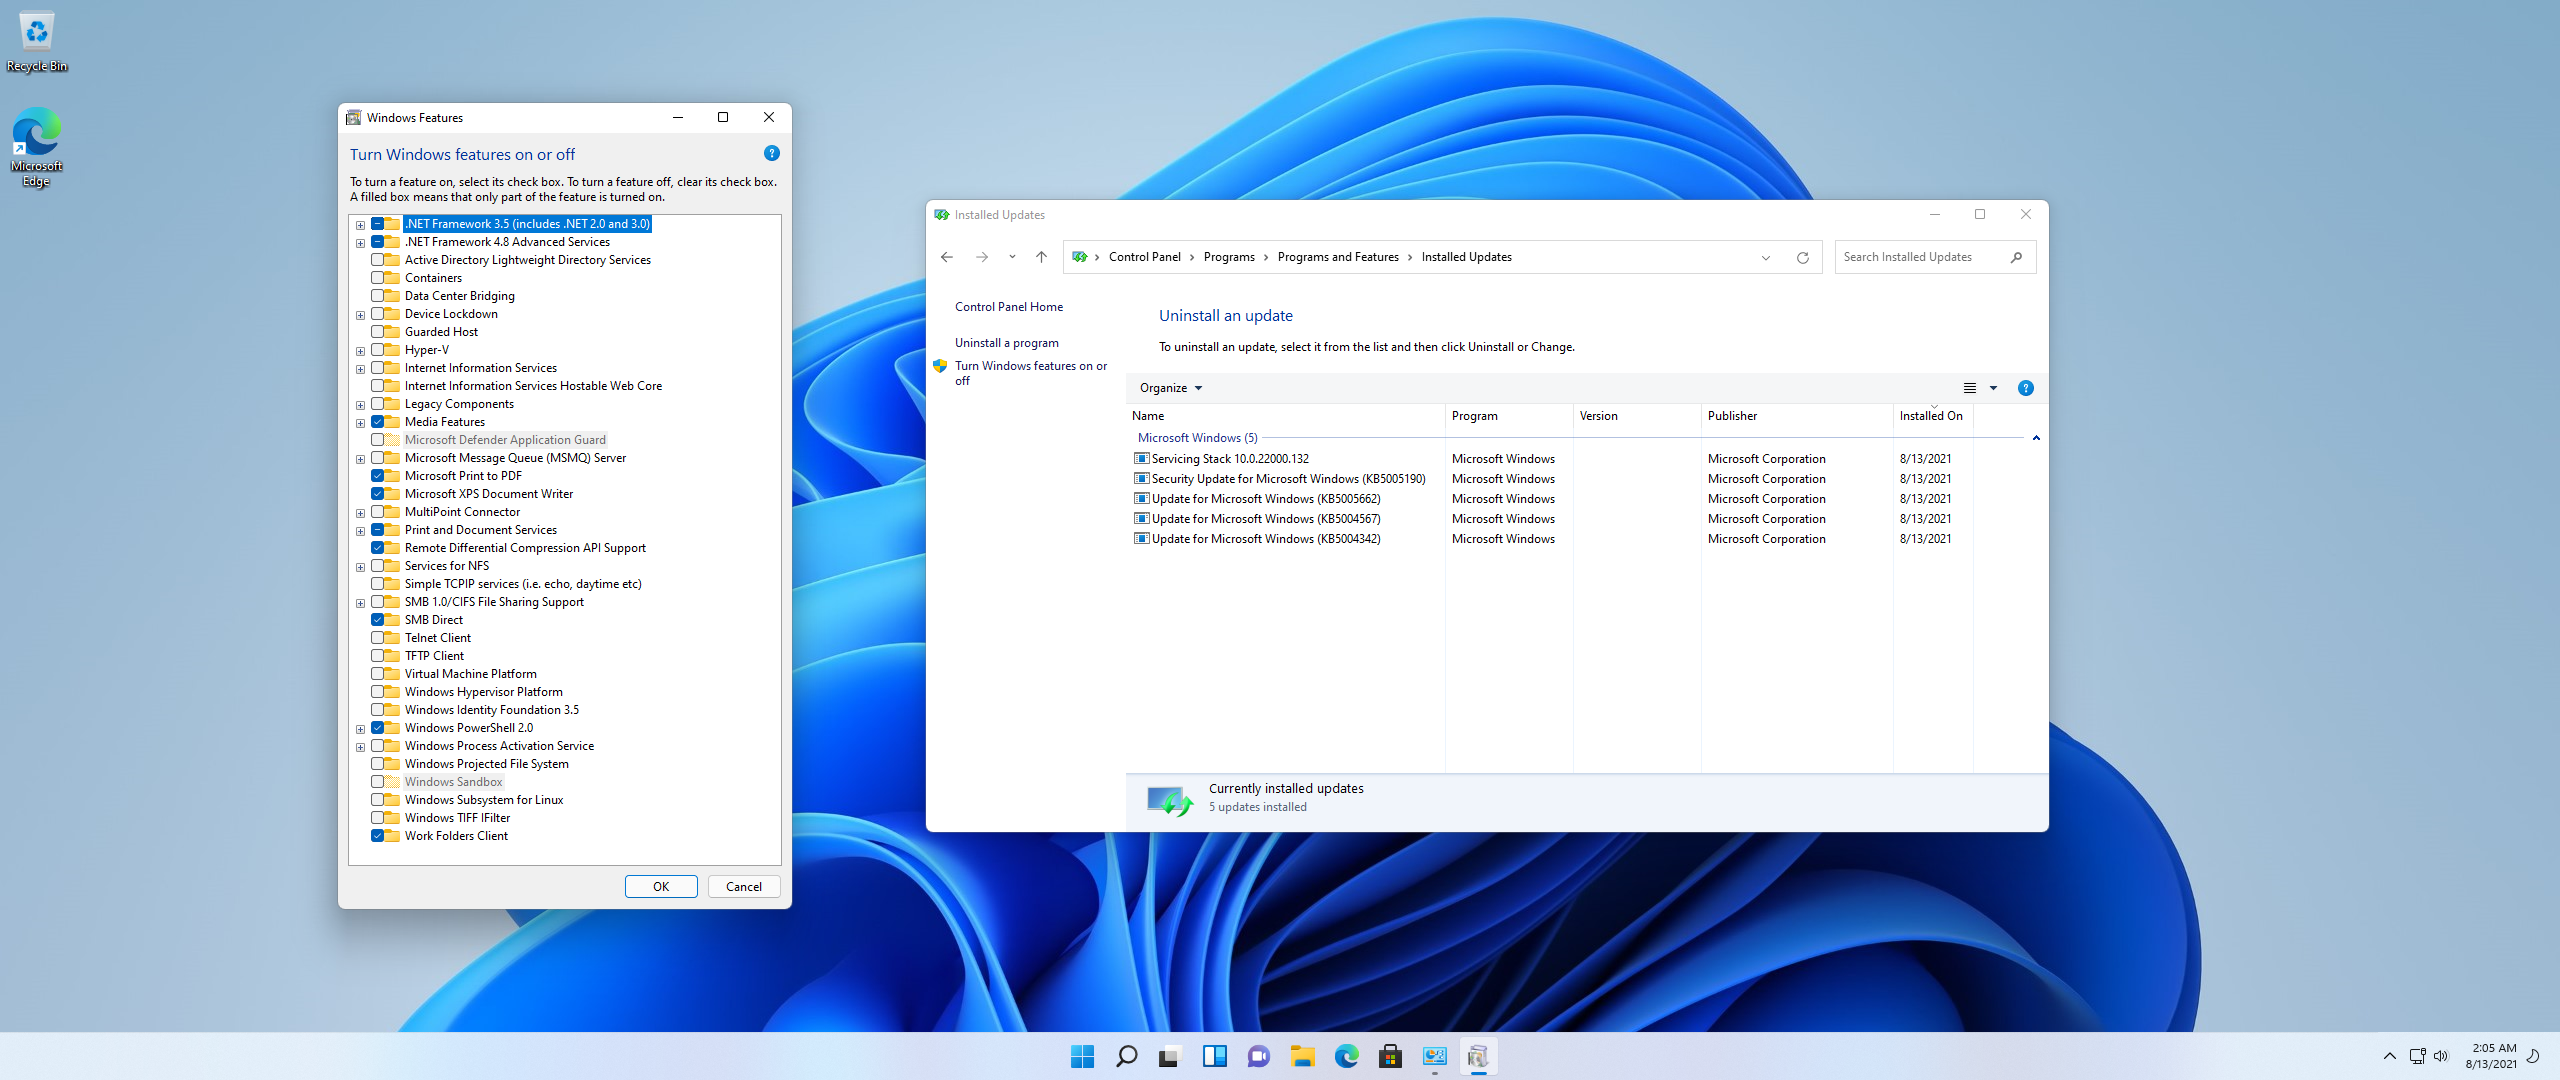Expand Print and Document Services node

click(x=360, y=531)
